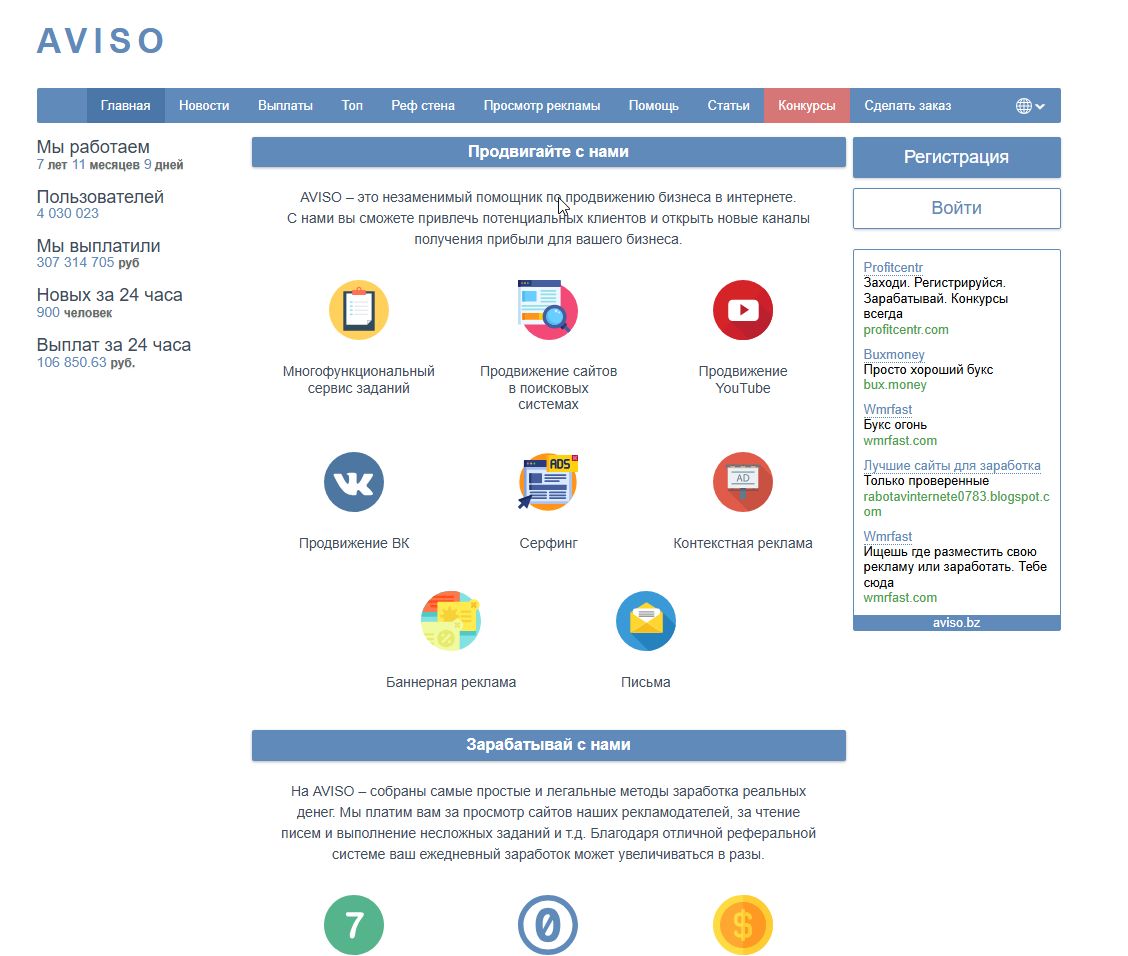
Task: Open Реф стена in navigation
Action: 423,106
